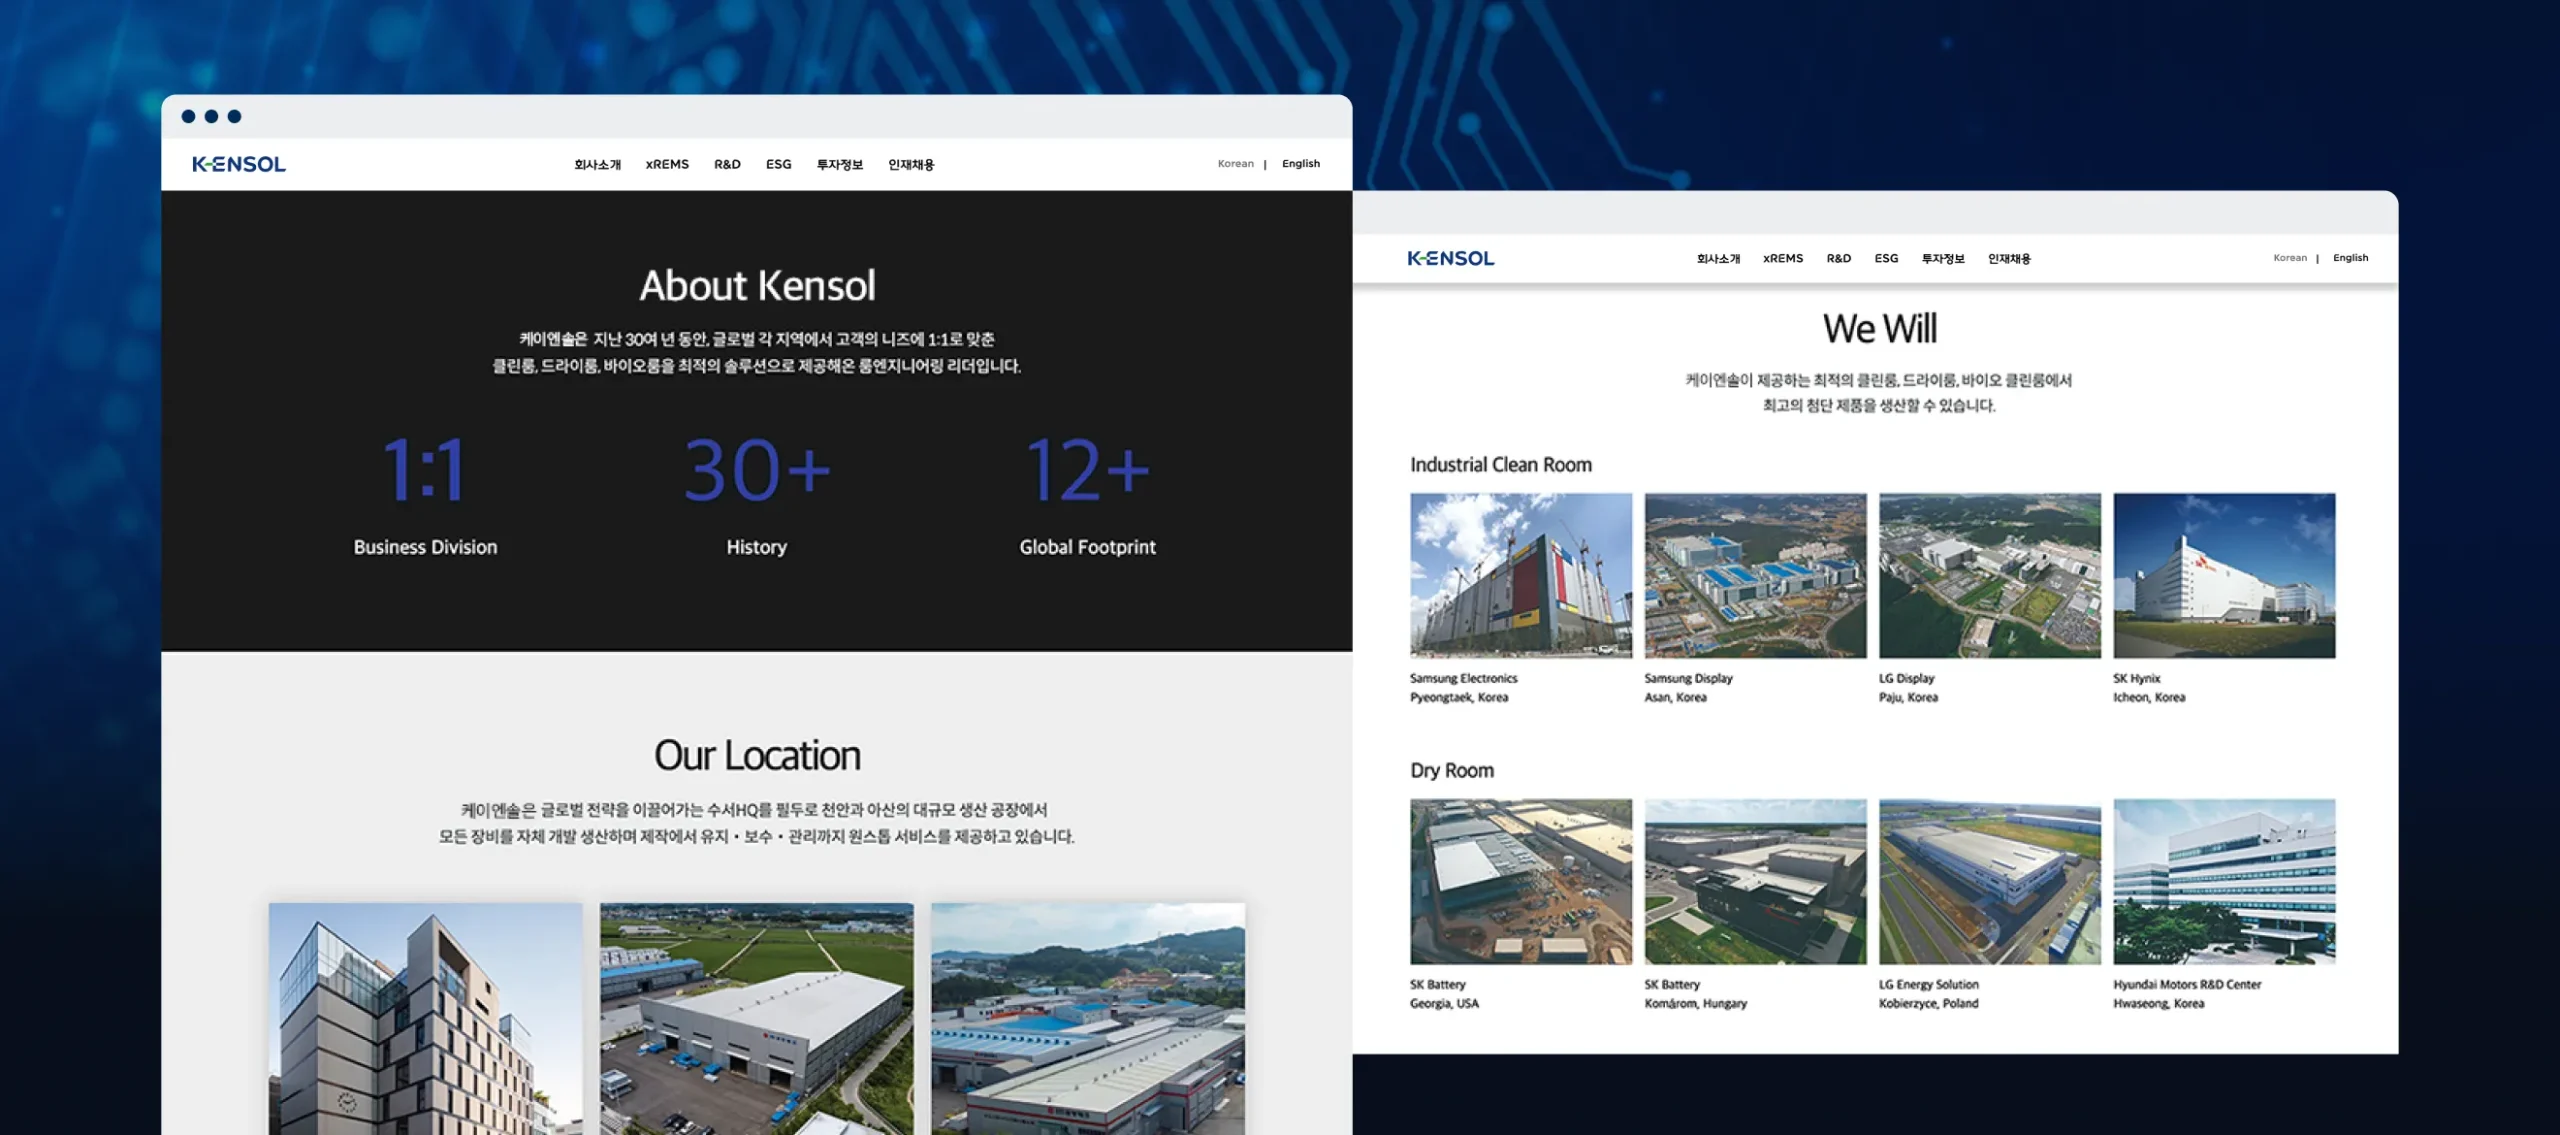The width and height of the screenshot is (2560, 1135).
Task: Click the 30+ History figure
Action: pos(757,470)
